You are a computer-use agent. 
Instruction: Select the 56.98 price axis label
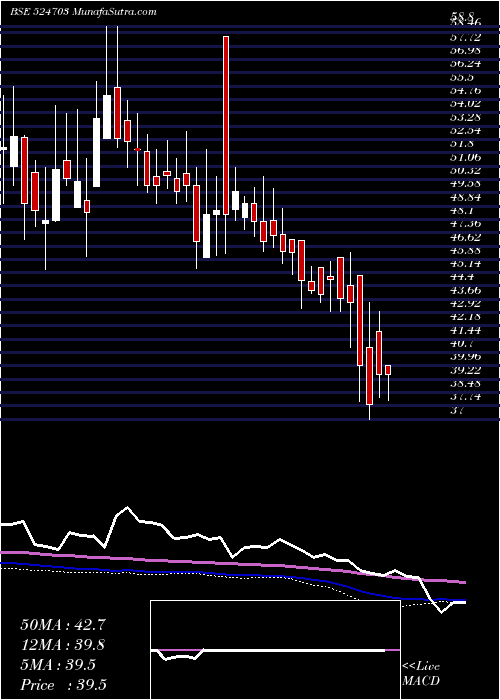[465, 50]
